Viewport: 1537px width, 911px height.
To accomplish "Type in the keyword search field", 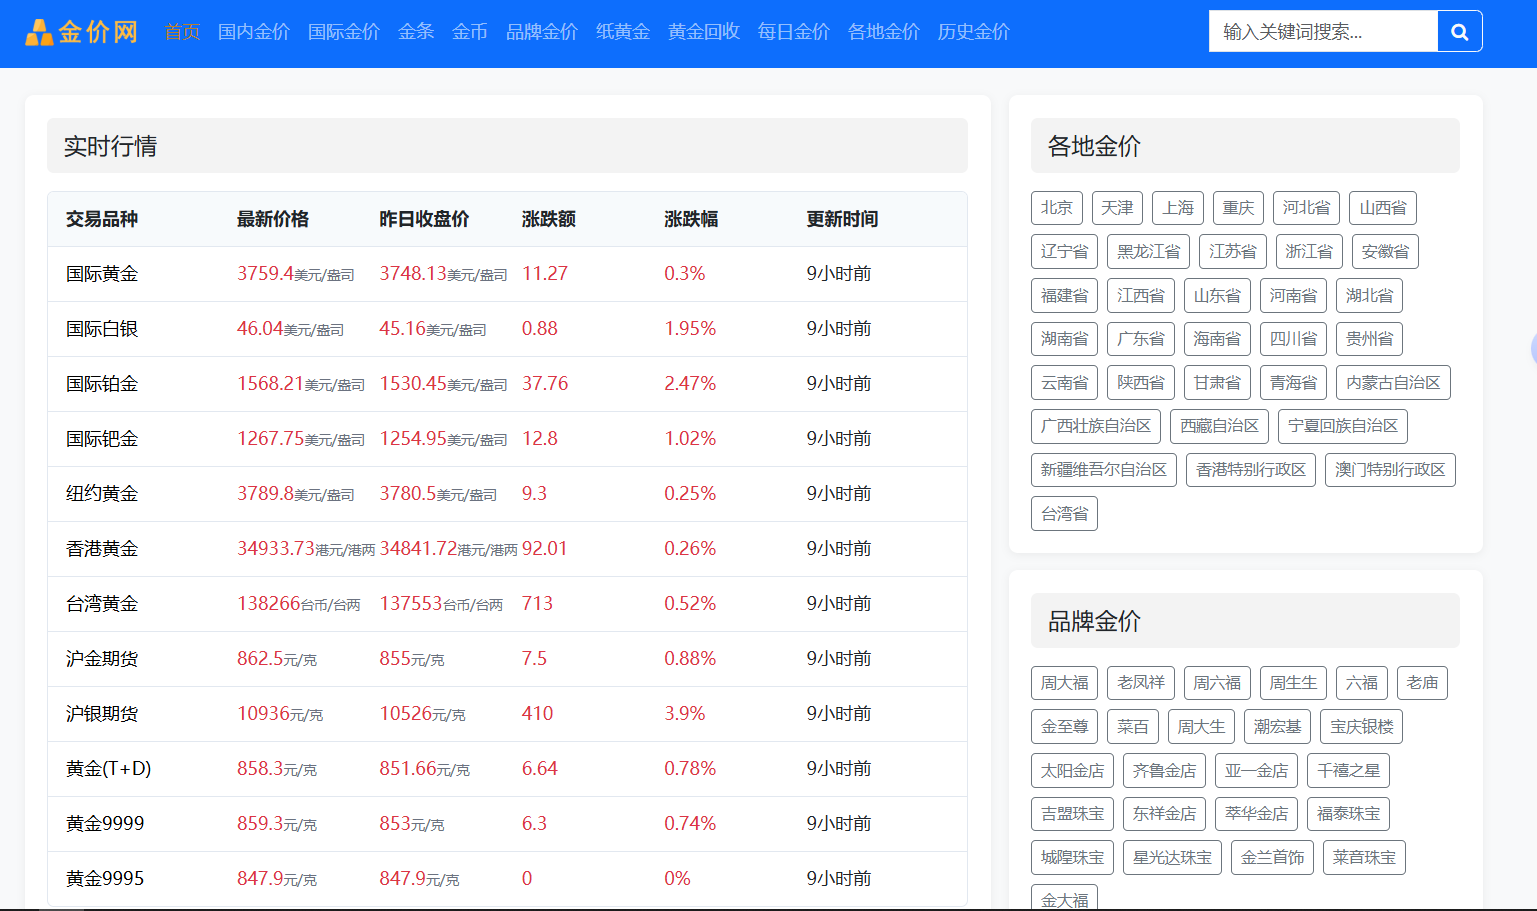I will pyautogui.click(x=1322, y=32).
